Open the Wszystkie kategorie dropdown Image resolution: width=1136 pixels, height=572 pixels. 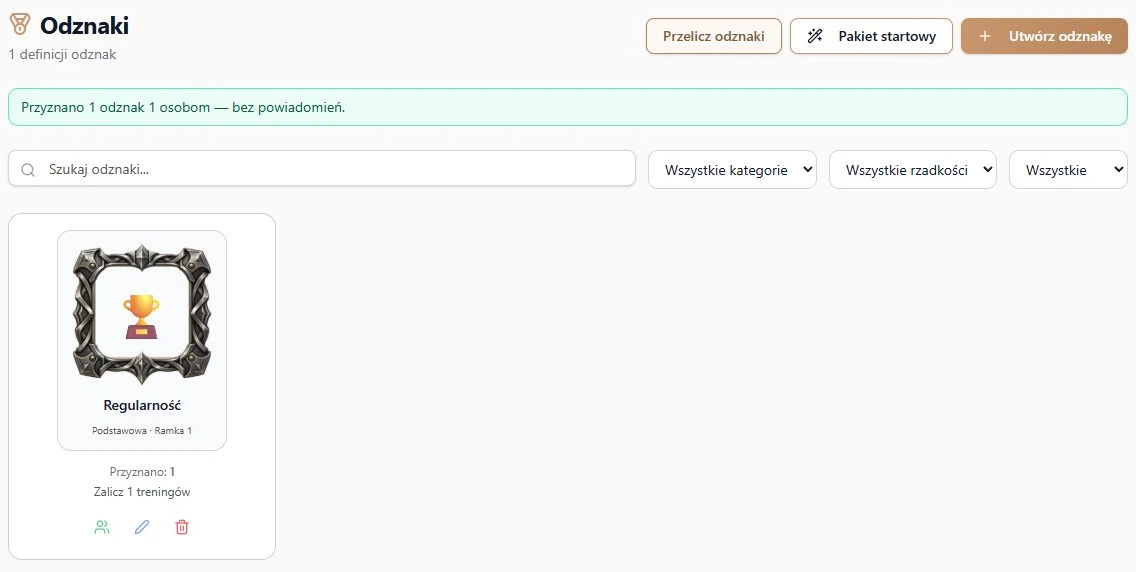[732, 170]
